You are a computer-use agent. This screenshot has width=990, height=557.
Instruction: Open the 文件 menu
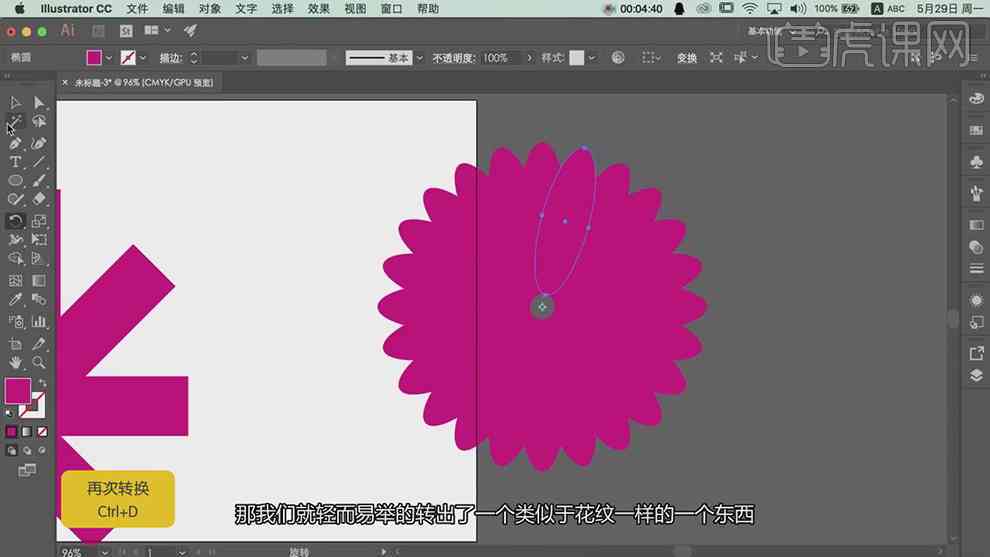(x=137, y=9)
